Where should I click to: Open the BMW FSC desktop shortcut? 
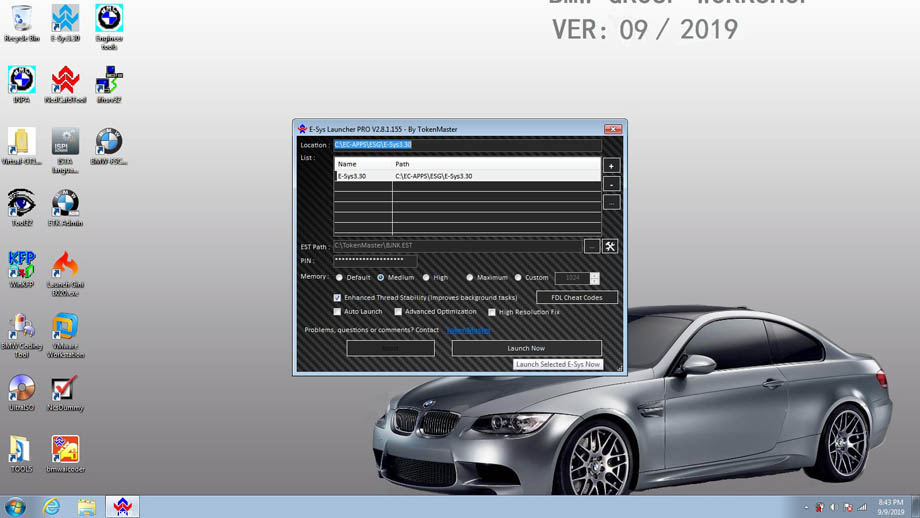(109, 147)
